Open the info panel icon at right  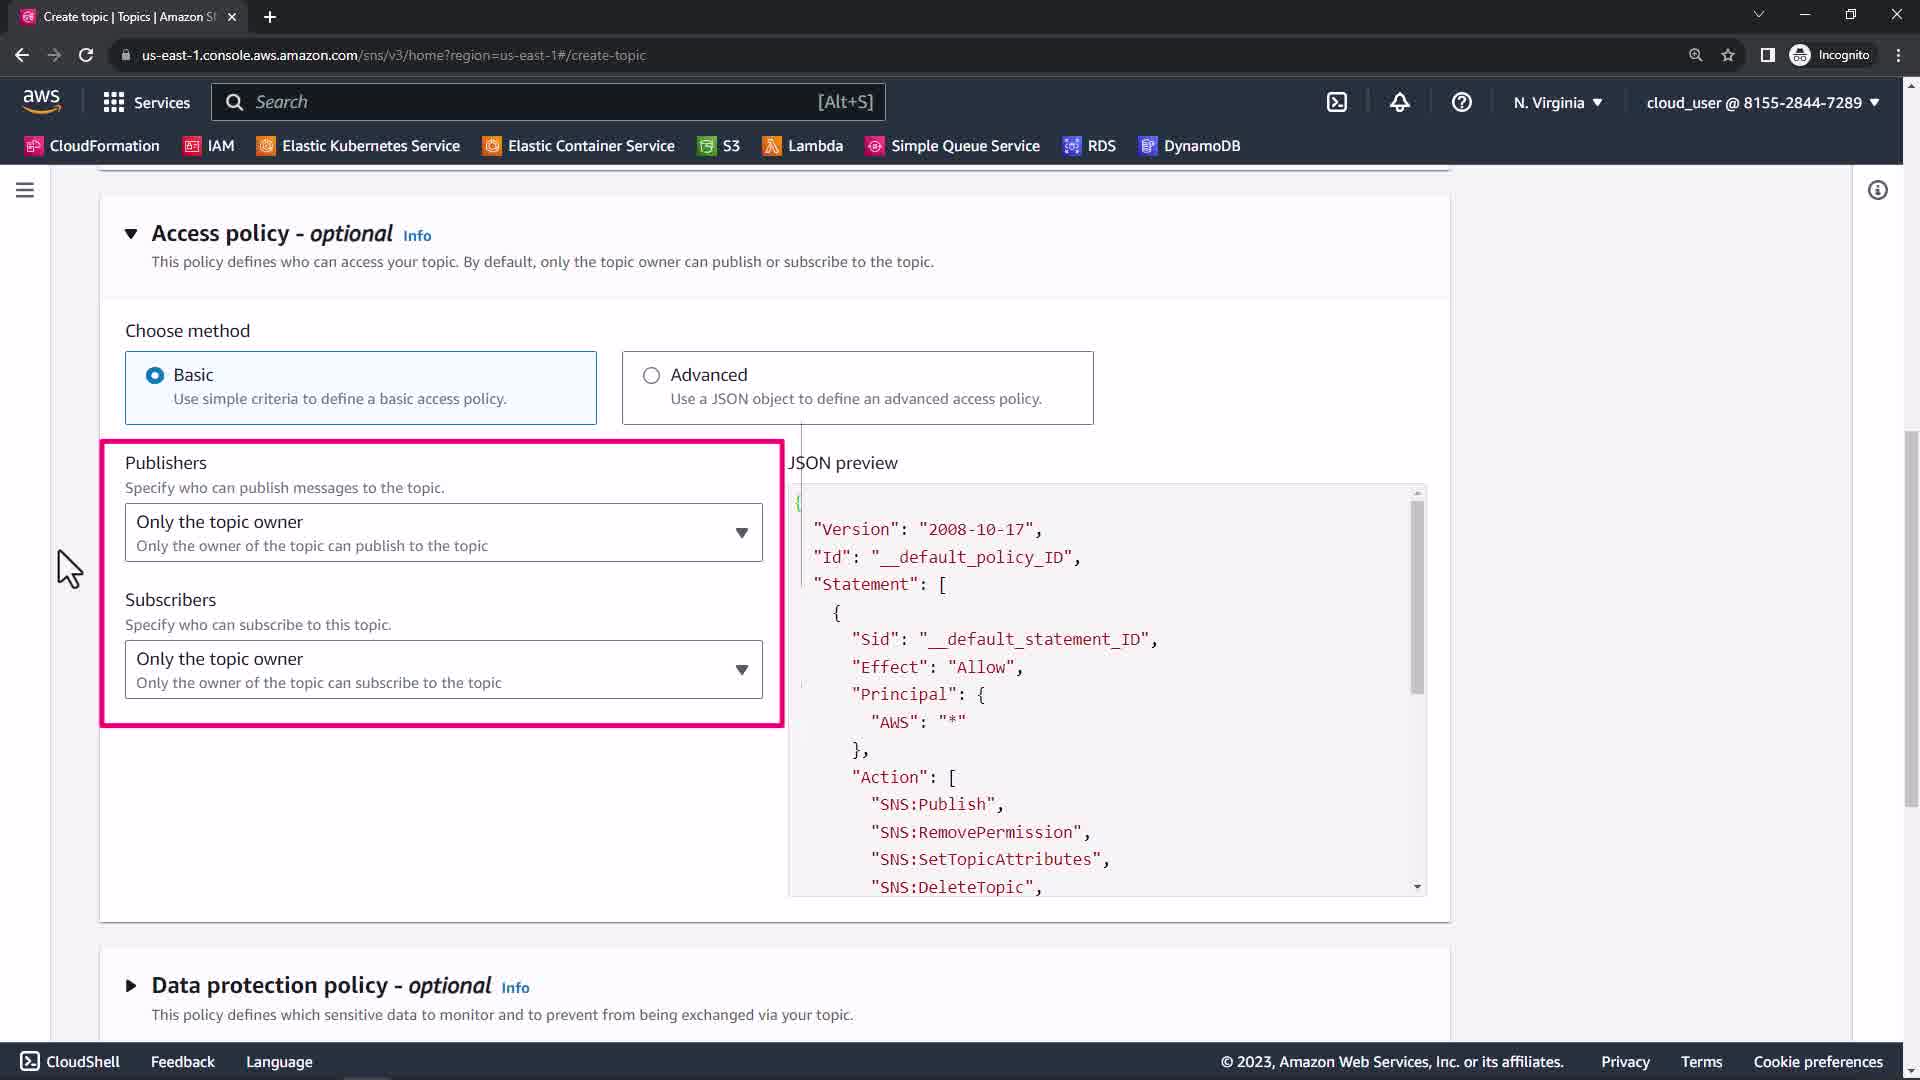[x=1877, y=190]
